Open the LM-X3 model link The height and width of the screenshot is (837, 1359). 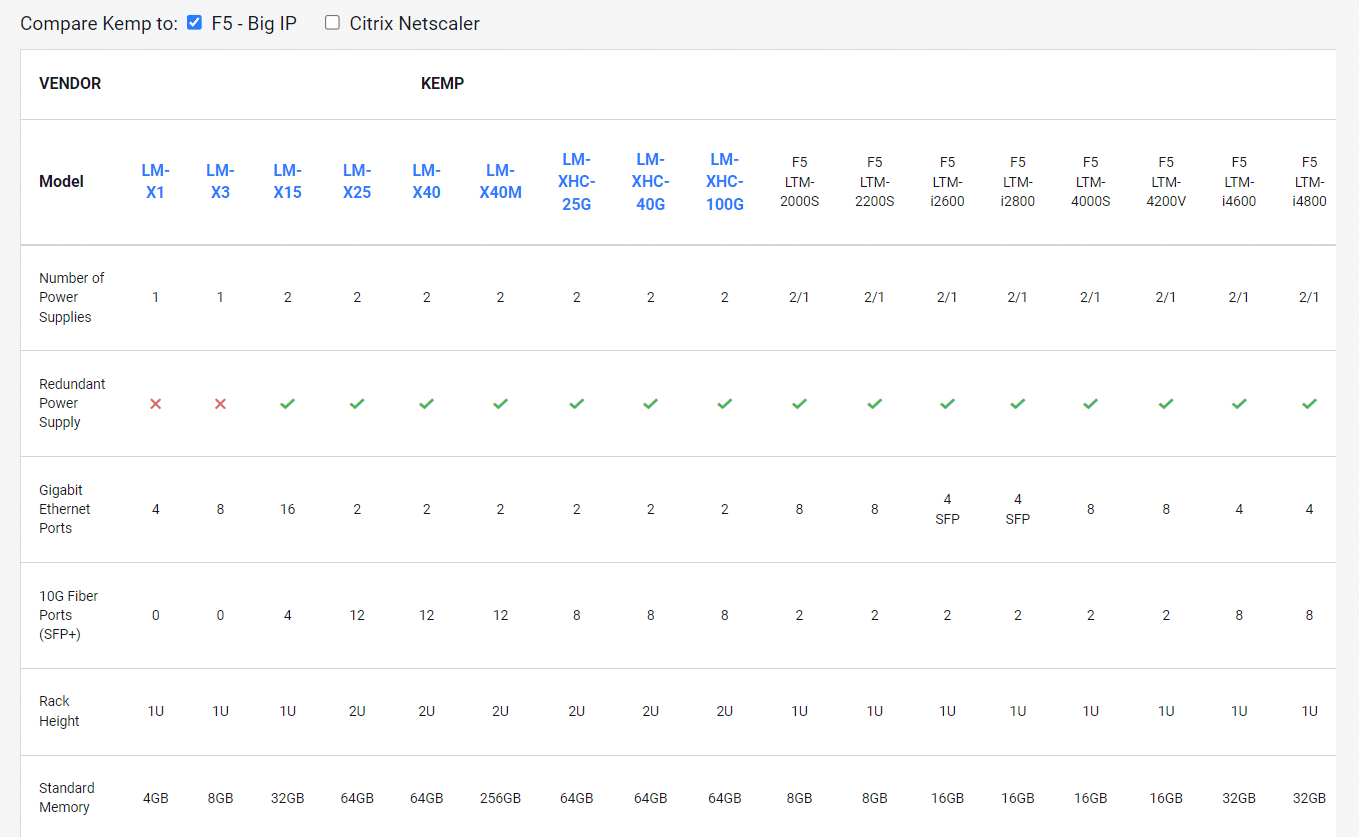220,181
